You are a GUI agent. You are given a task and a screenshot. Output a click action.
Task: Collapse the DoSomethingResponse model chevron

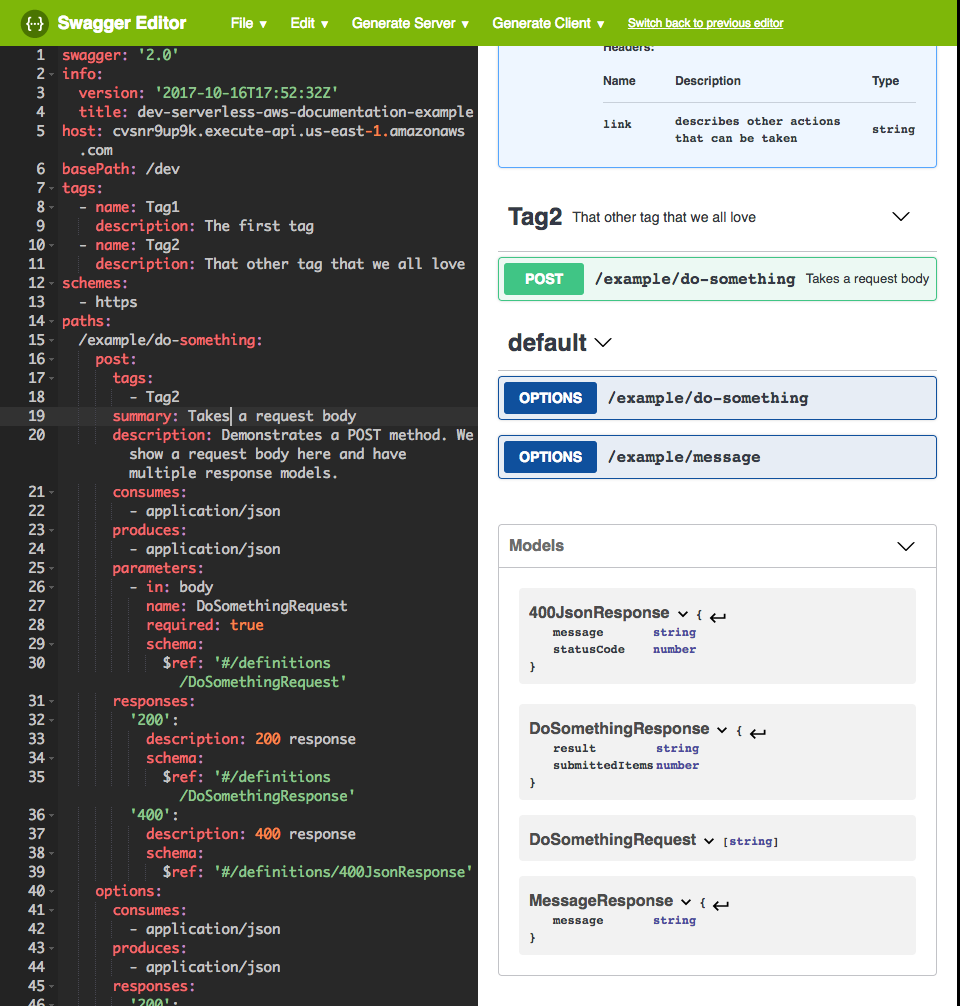tap(722, 730)
